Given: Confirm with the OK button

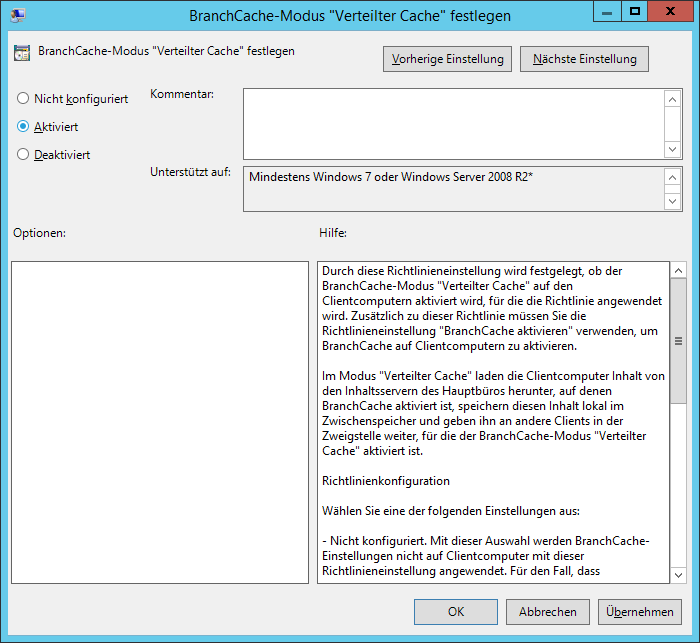Looking at the screenshot, I should point(456,612).
